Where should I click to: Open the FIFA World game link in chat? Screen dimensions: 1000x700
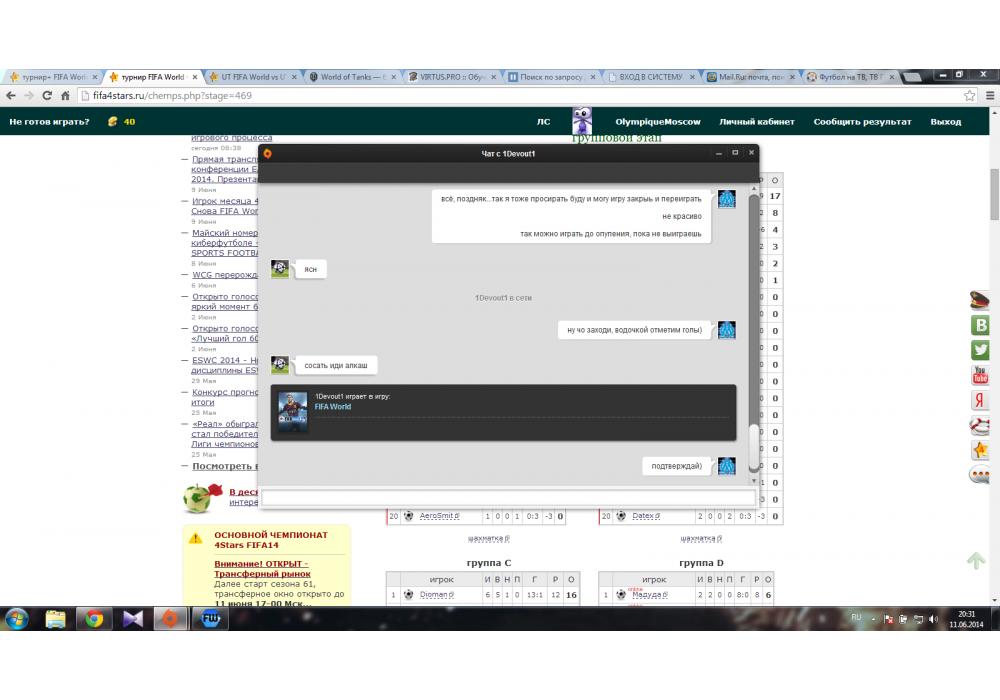pyautogui.click(x=332, y=407)
